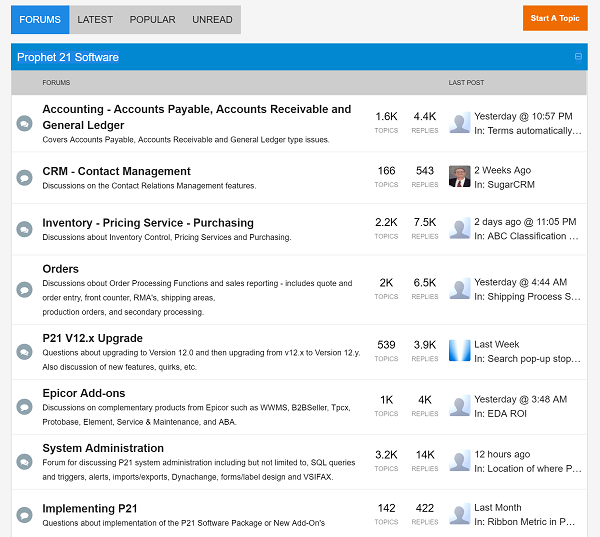
Task: Click the 2.2K topics count for Inventory
Action: pyautogui.click(x=386, y=222)
